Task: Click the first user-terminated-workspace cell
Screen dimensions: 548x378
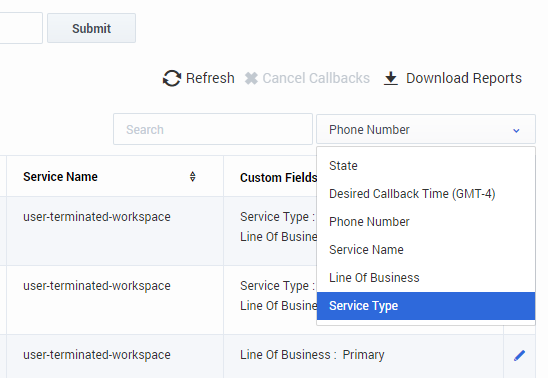Action: pos(115,231)
